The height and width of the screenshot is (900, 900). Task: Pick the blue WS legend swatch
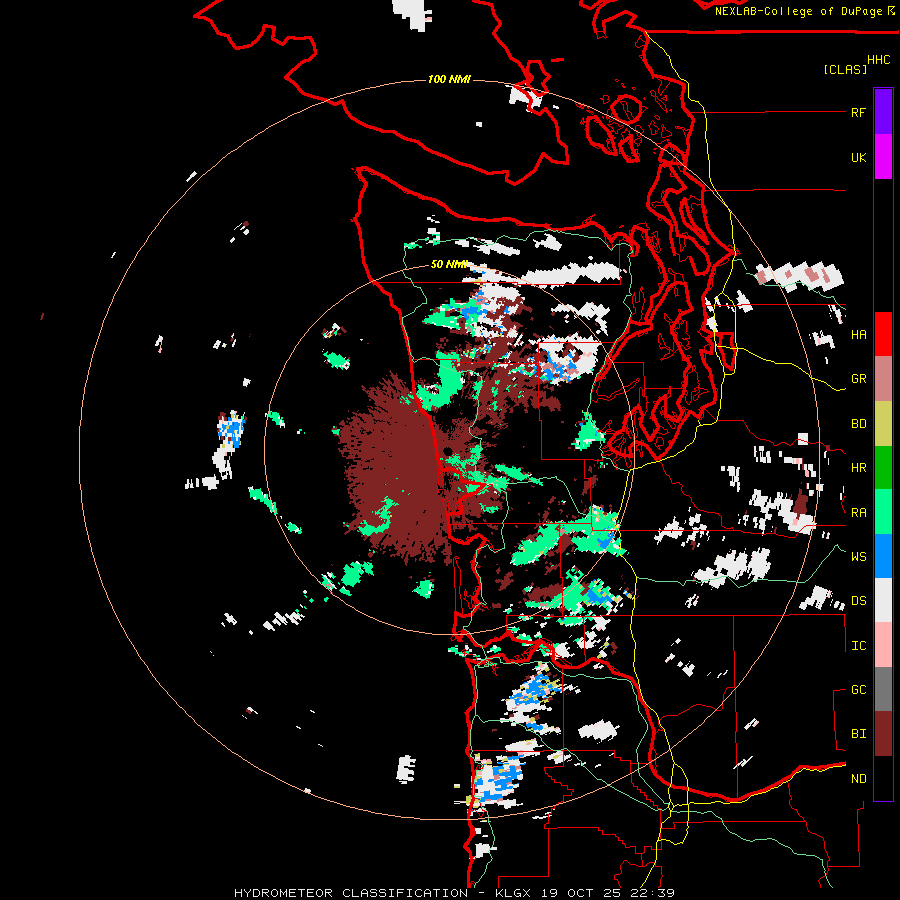click(883, 556)
